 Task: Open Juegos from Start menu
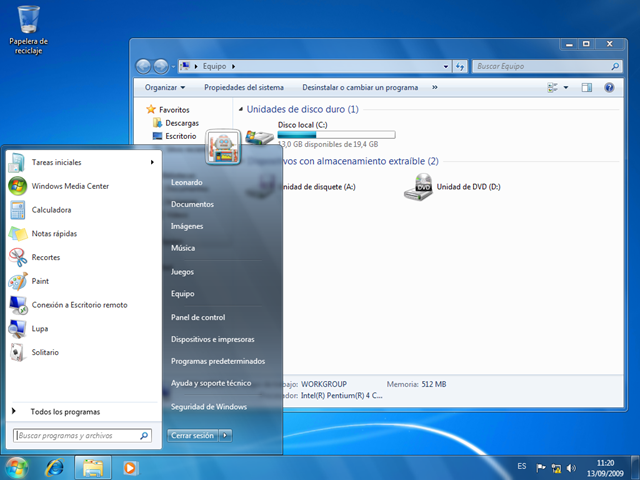(x=182, y=272)
